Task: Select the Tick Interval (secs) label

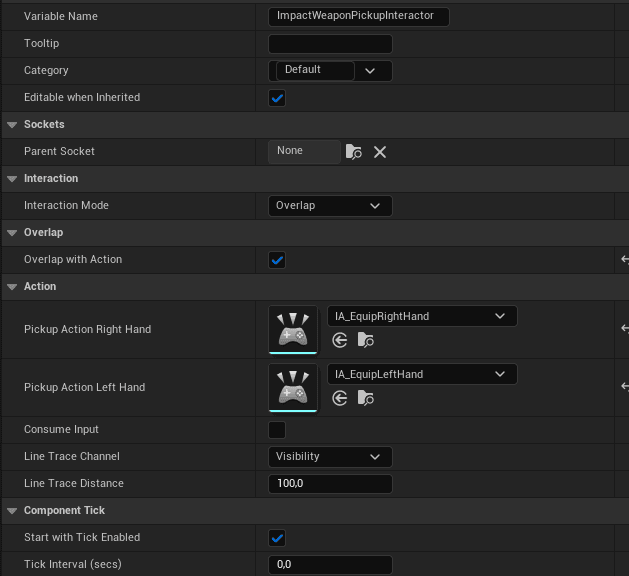Action: (73, 564)
